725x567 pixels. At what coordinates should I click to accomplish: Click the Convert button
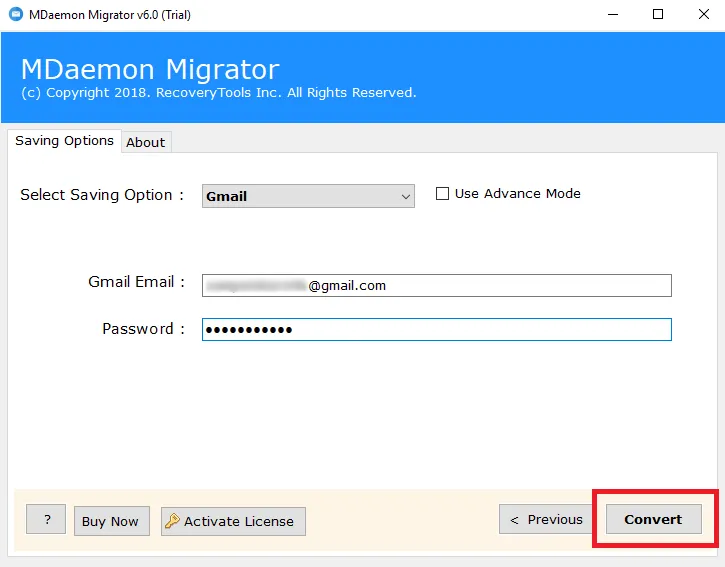[x=653, y=519]
